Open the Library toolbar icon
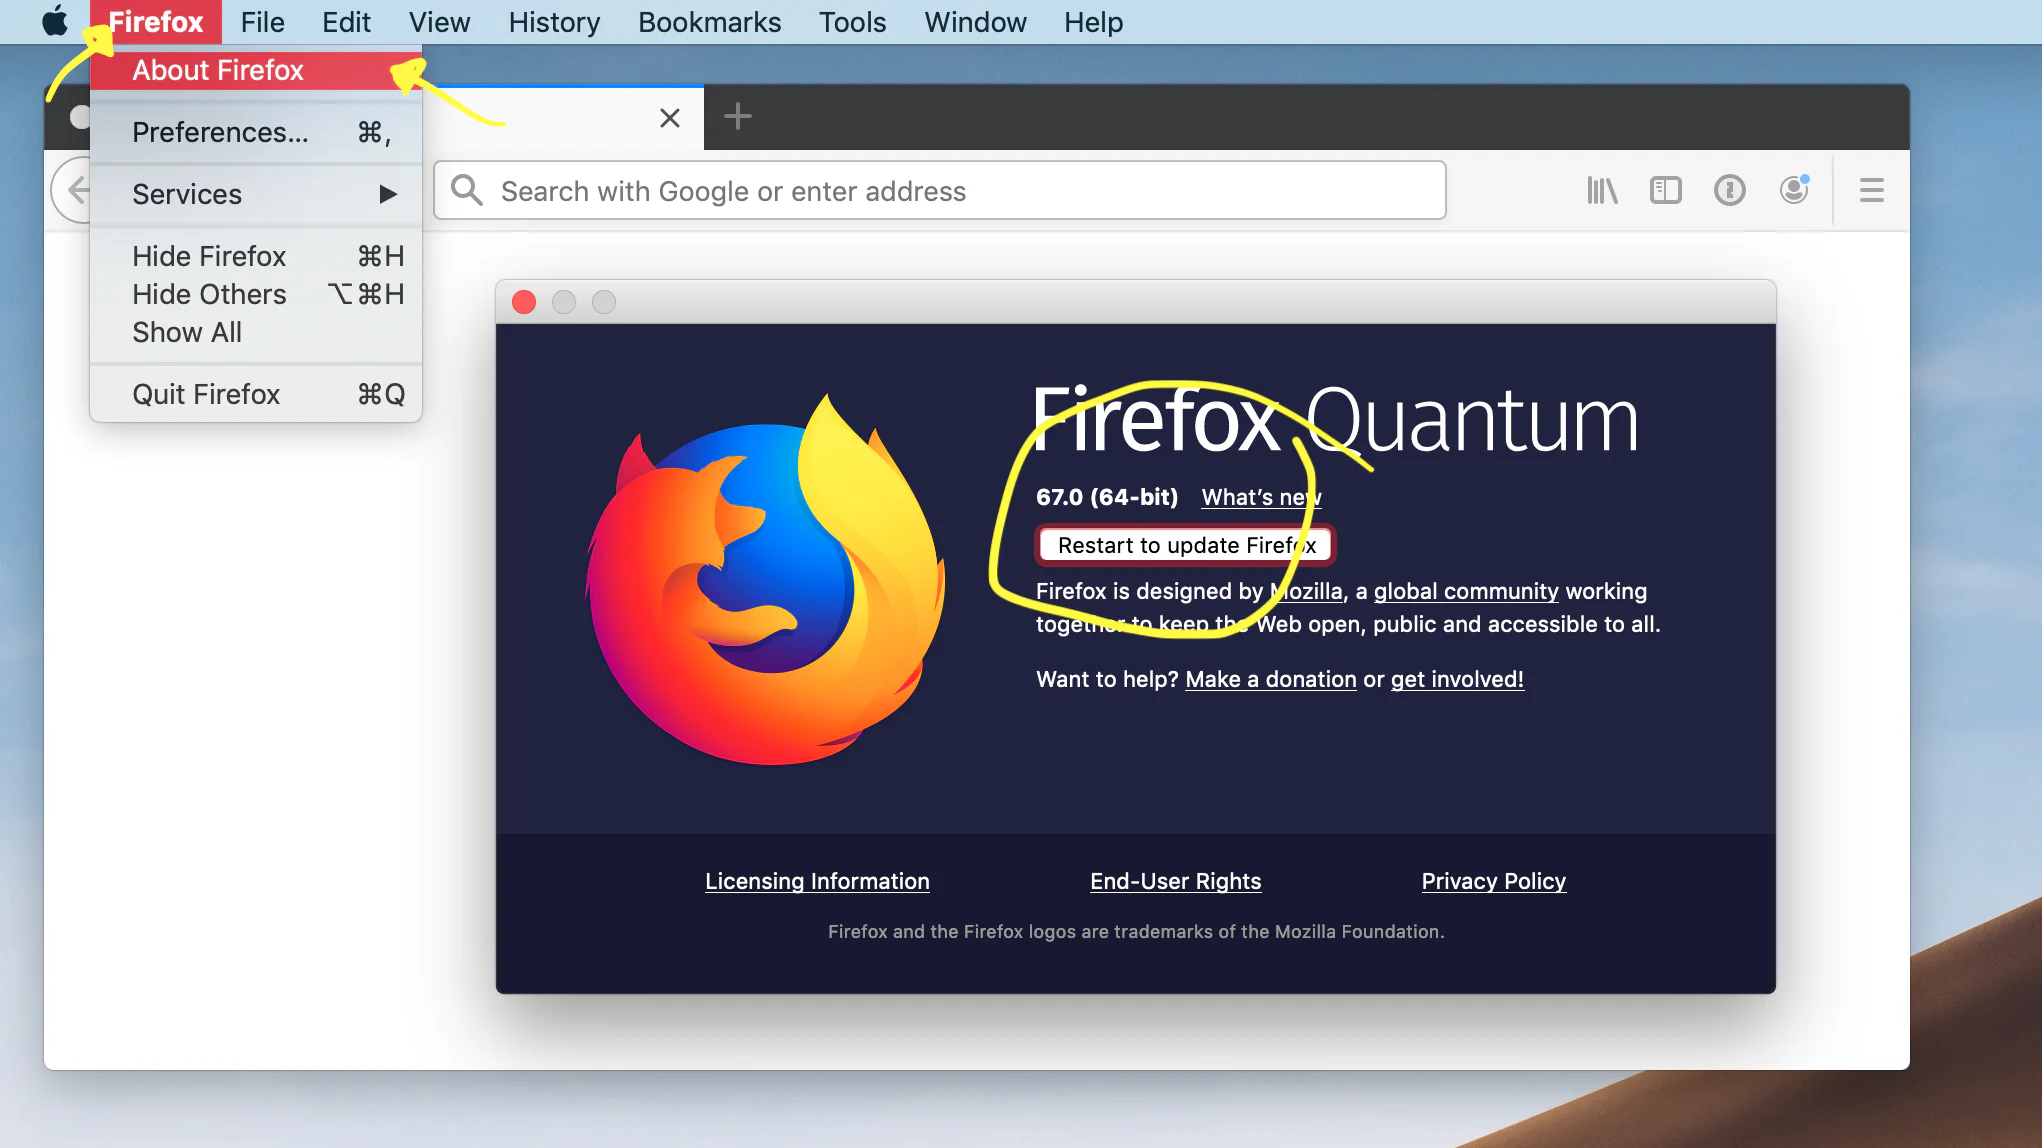Screen dimensions: 2042x1148 click(1602, 190)
